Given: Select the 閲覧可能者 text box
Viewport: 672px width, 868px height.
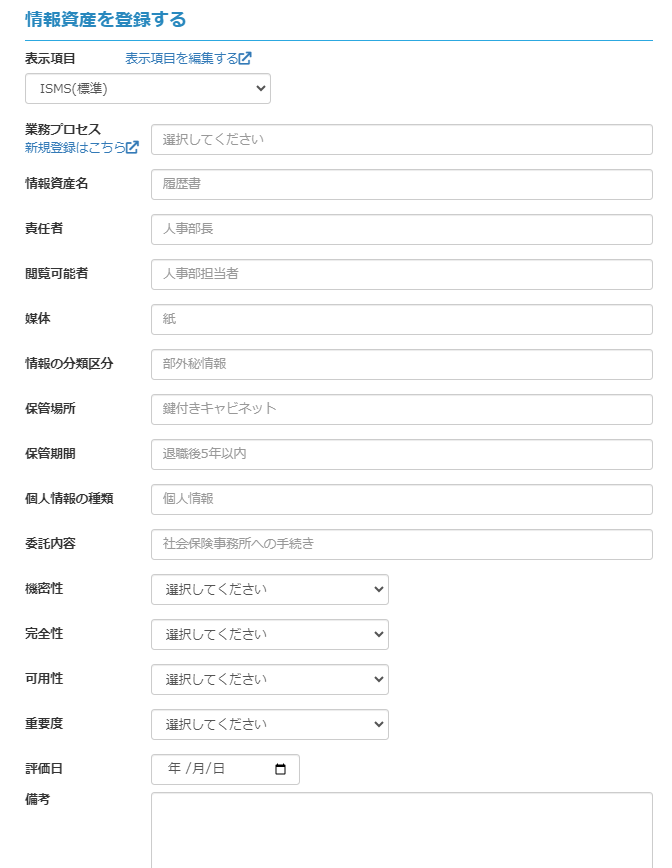Looking at the screenshot, I should (401, 275).
